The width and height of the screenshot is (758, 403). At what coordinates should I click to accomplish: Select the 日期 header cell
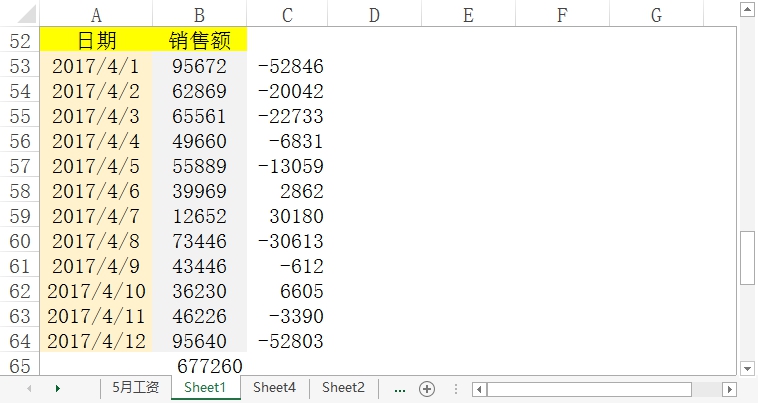(96, 40)
